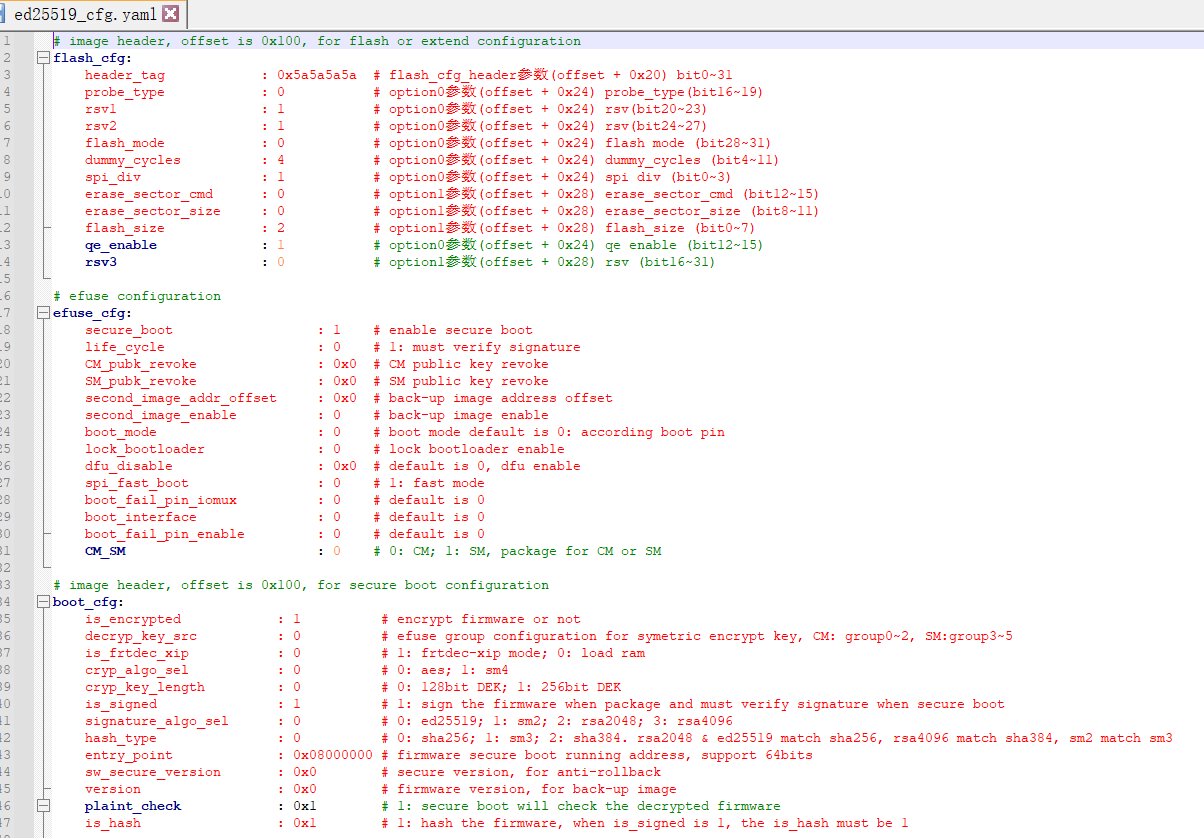Click the CM_pubk_revoke key

coord(141,364)
